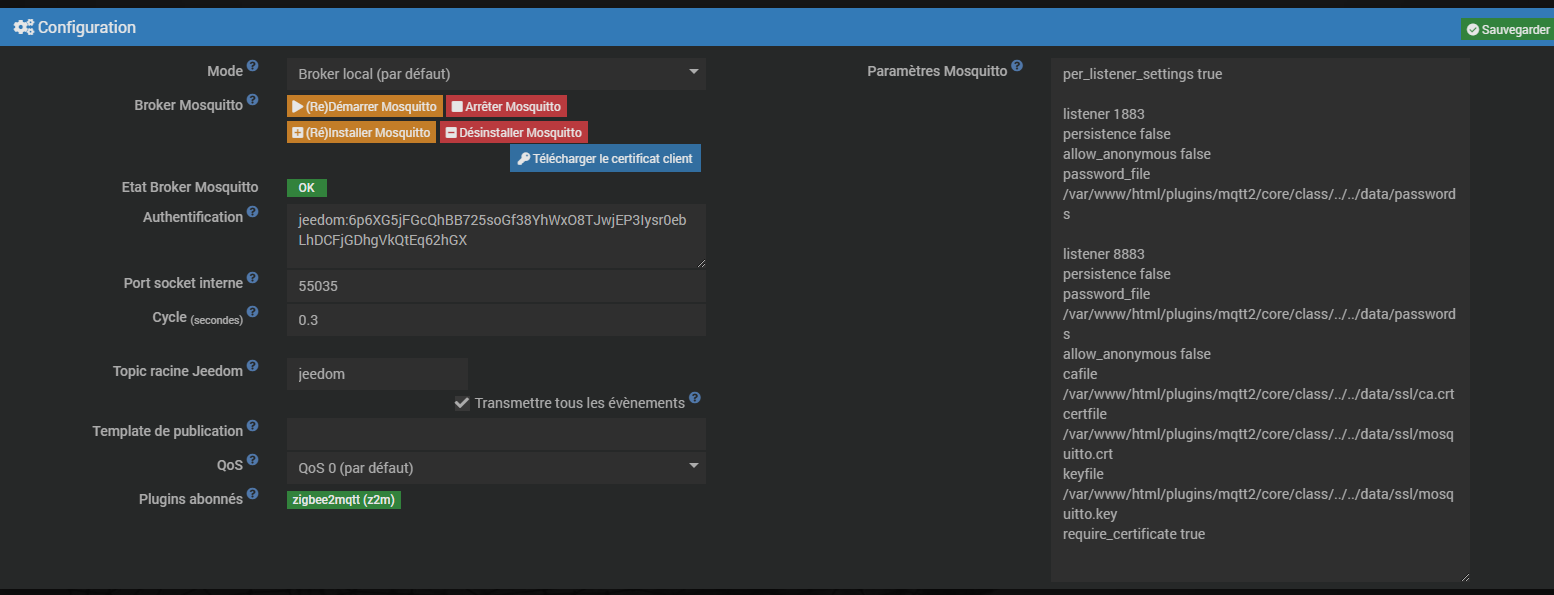
Task: Click (Ré)Installer Mosquitto button
Action: coord(361,132)
